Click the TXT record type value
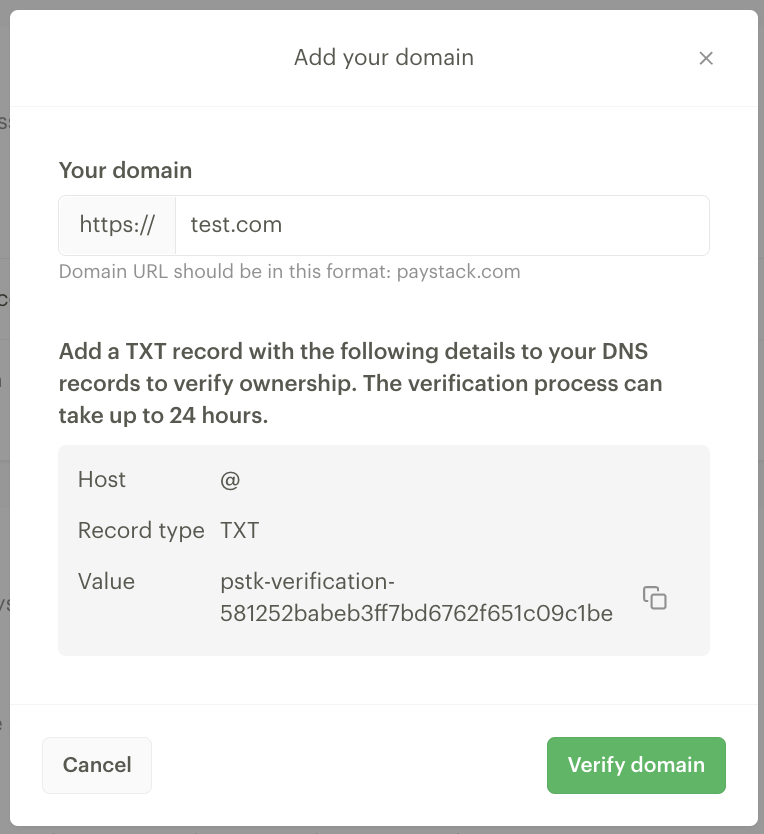Viewport: 764px width, 834px height. 239,530
